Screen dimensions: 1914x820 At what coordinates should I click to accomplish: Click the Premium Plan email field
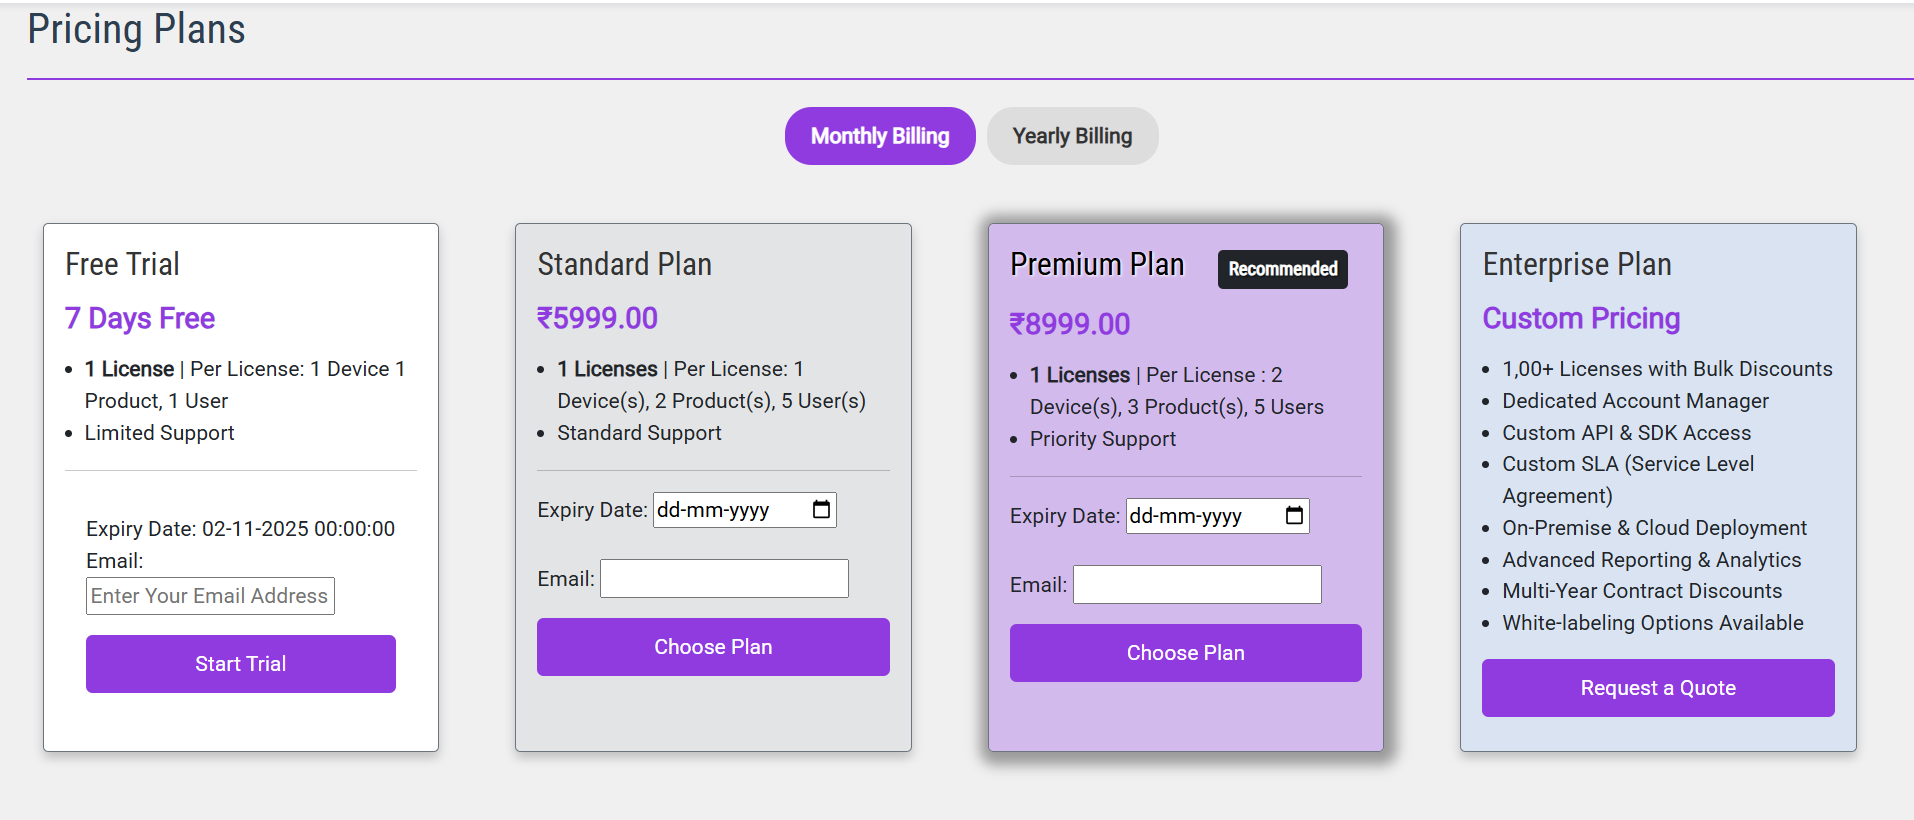(x=1196, y=584)
